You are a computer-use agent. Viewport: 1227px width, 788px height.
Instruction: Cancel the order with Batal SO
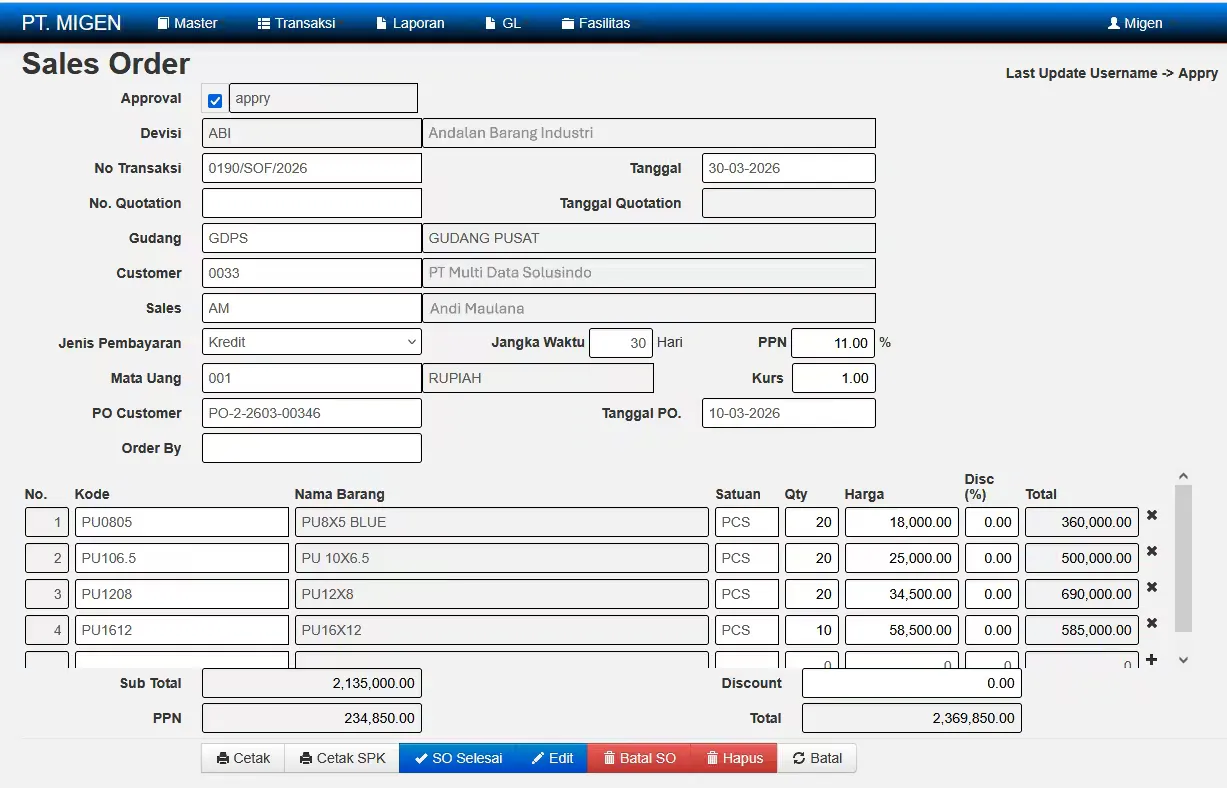pyautogui.click(x=640, y=759)
